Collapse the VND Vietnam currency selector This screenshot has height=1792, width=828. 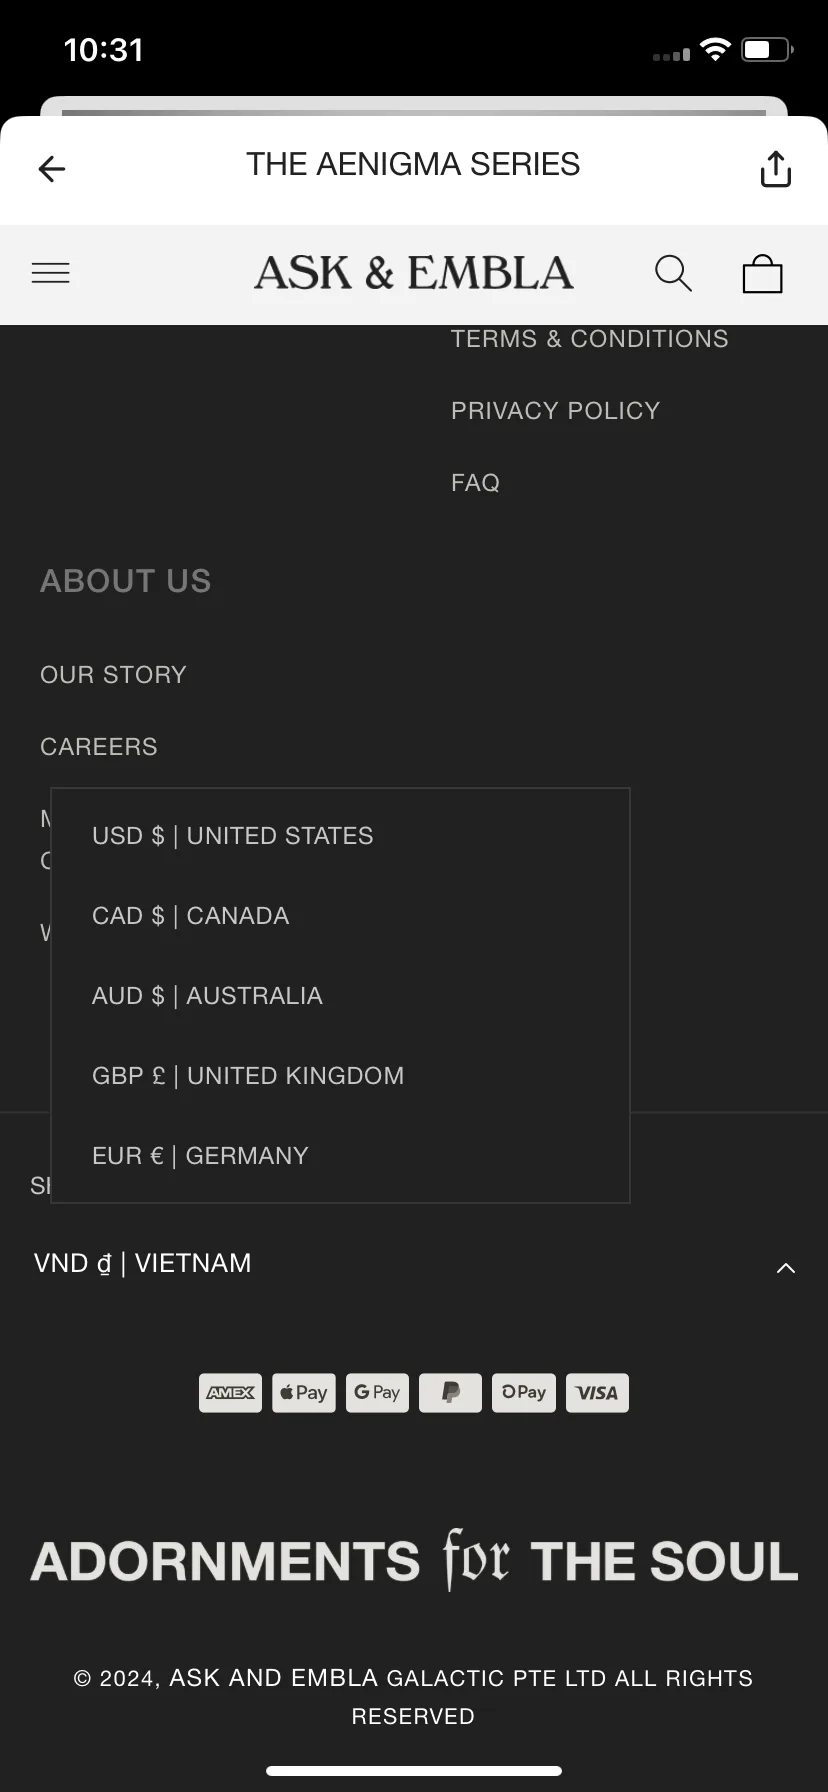pos(143,1263)
